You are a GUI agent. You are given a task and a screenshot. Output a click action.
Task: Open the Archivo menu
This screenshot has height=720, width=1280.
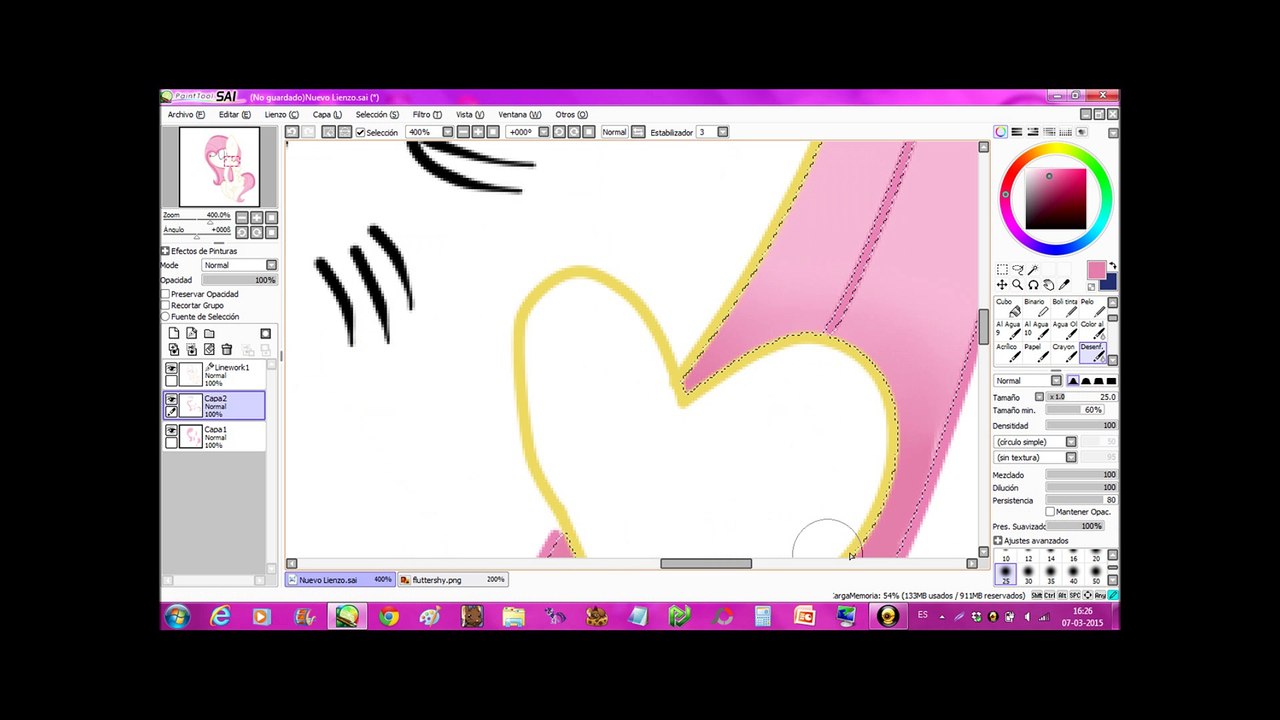point(186,115)
